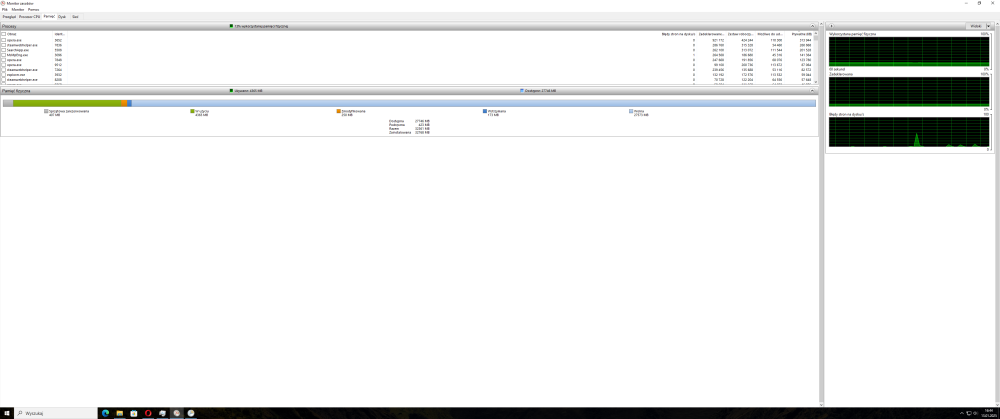
Task: Open the Windows Start menu
Action: tap(5, 413)
